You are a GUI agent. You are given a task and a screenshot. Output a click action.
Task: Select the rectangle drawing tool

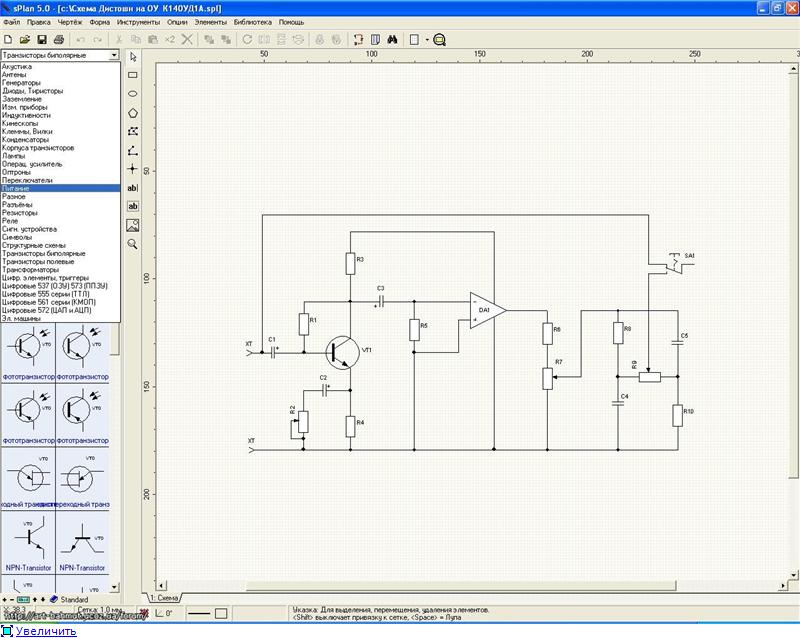(133, 74)
